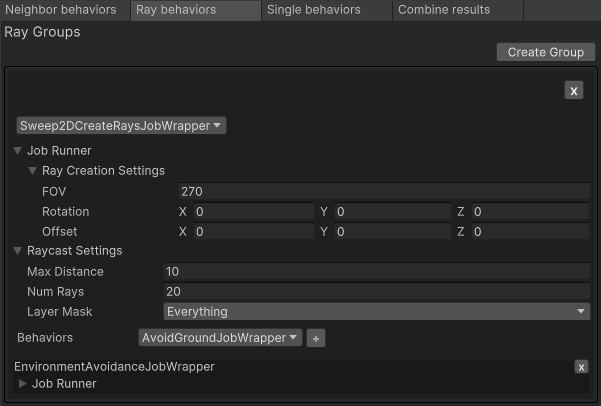Click the Offset Z value field

click(x=531, y=232)
